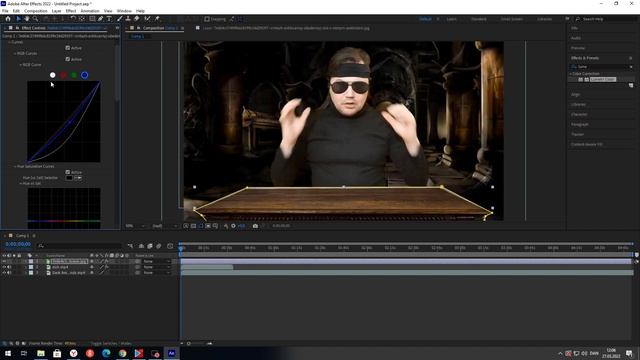Select the Type text tool

pos(109,19)
